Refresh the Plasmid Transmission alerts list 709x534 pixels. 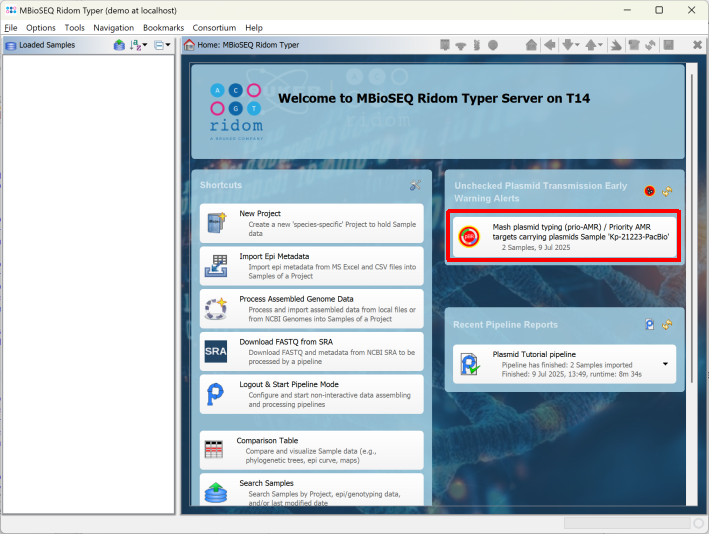coord(667,191)
